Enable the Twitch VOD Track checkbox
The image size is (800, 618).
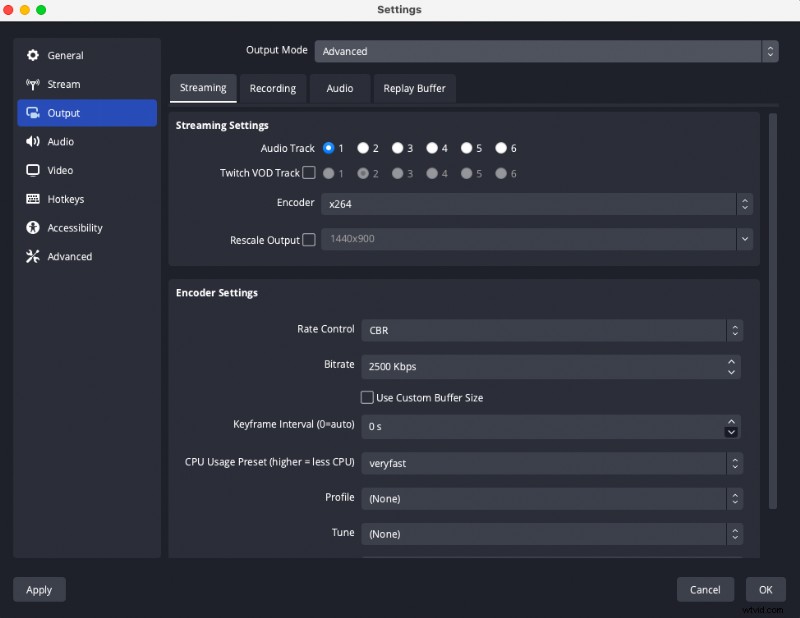tap(311, 172)
